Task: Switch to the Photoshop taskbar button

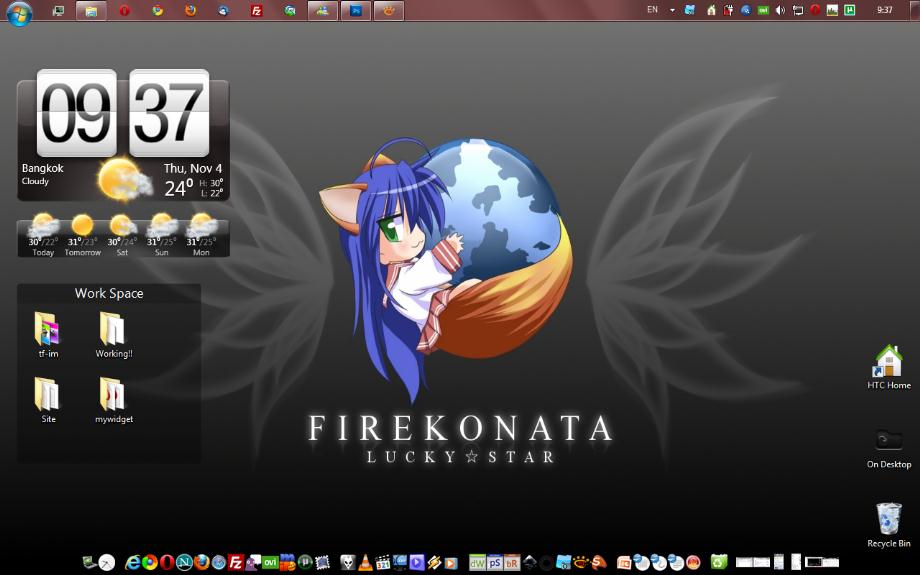Action: (x=356, y=11)
